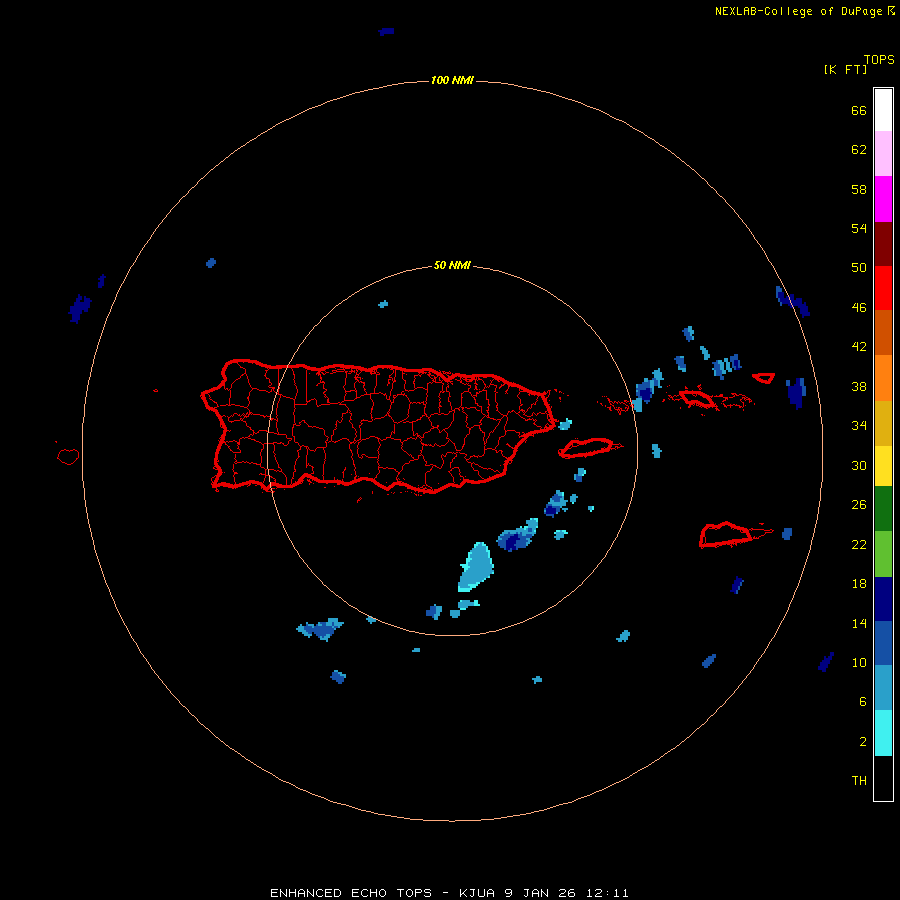
Task: Click the legend value 34
Action: (859, 426)
